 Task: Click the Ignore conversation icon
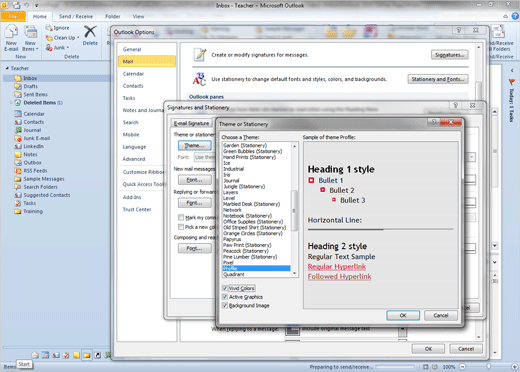point(49,28)
